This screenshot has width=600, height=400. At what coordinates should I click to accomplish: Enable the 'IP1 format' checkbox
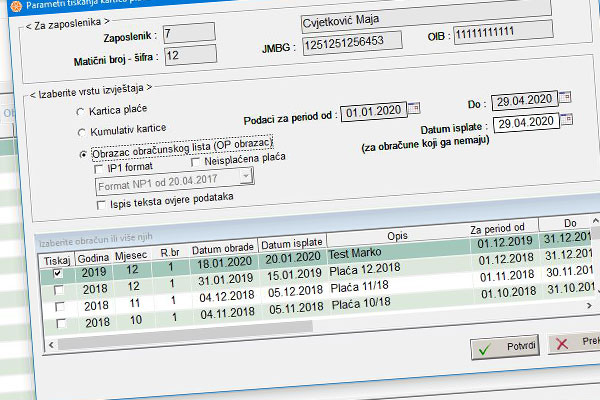[100, 169]
